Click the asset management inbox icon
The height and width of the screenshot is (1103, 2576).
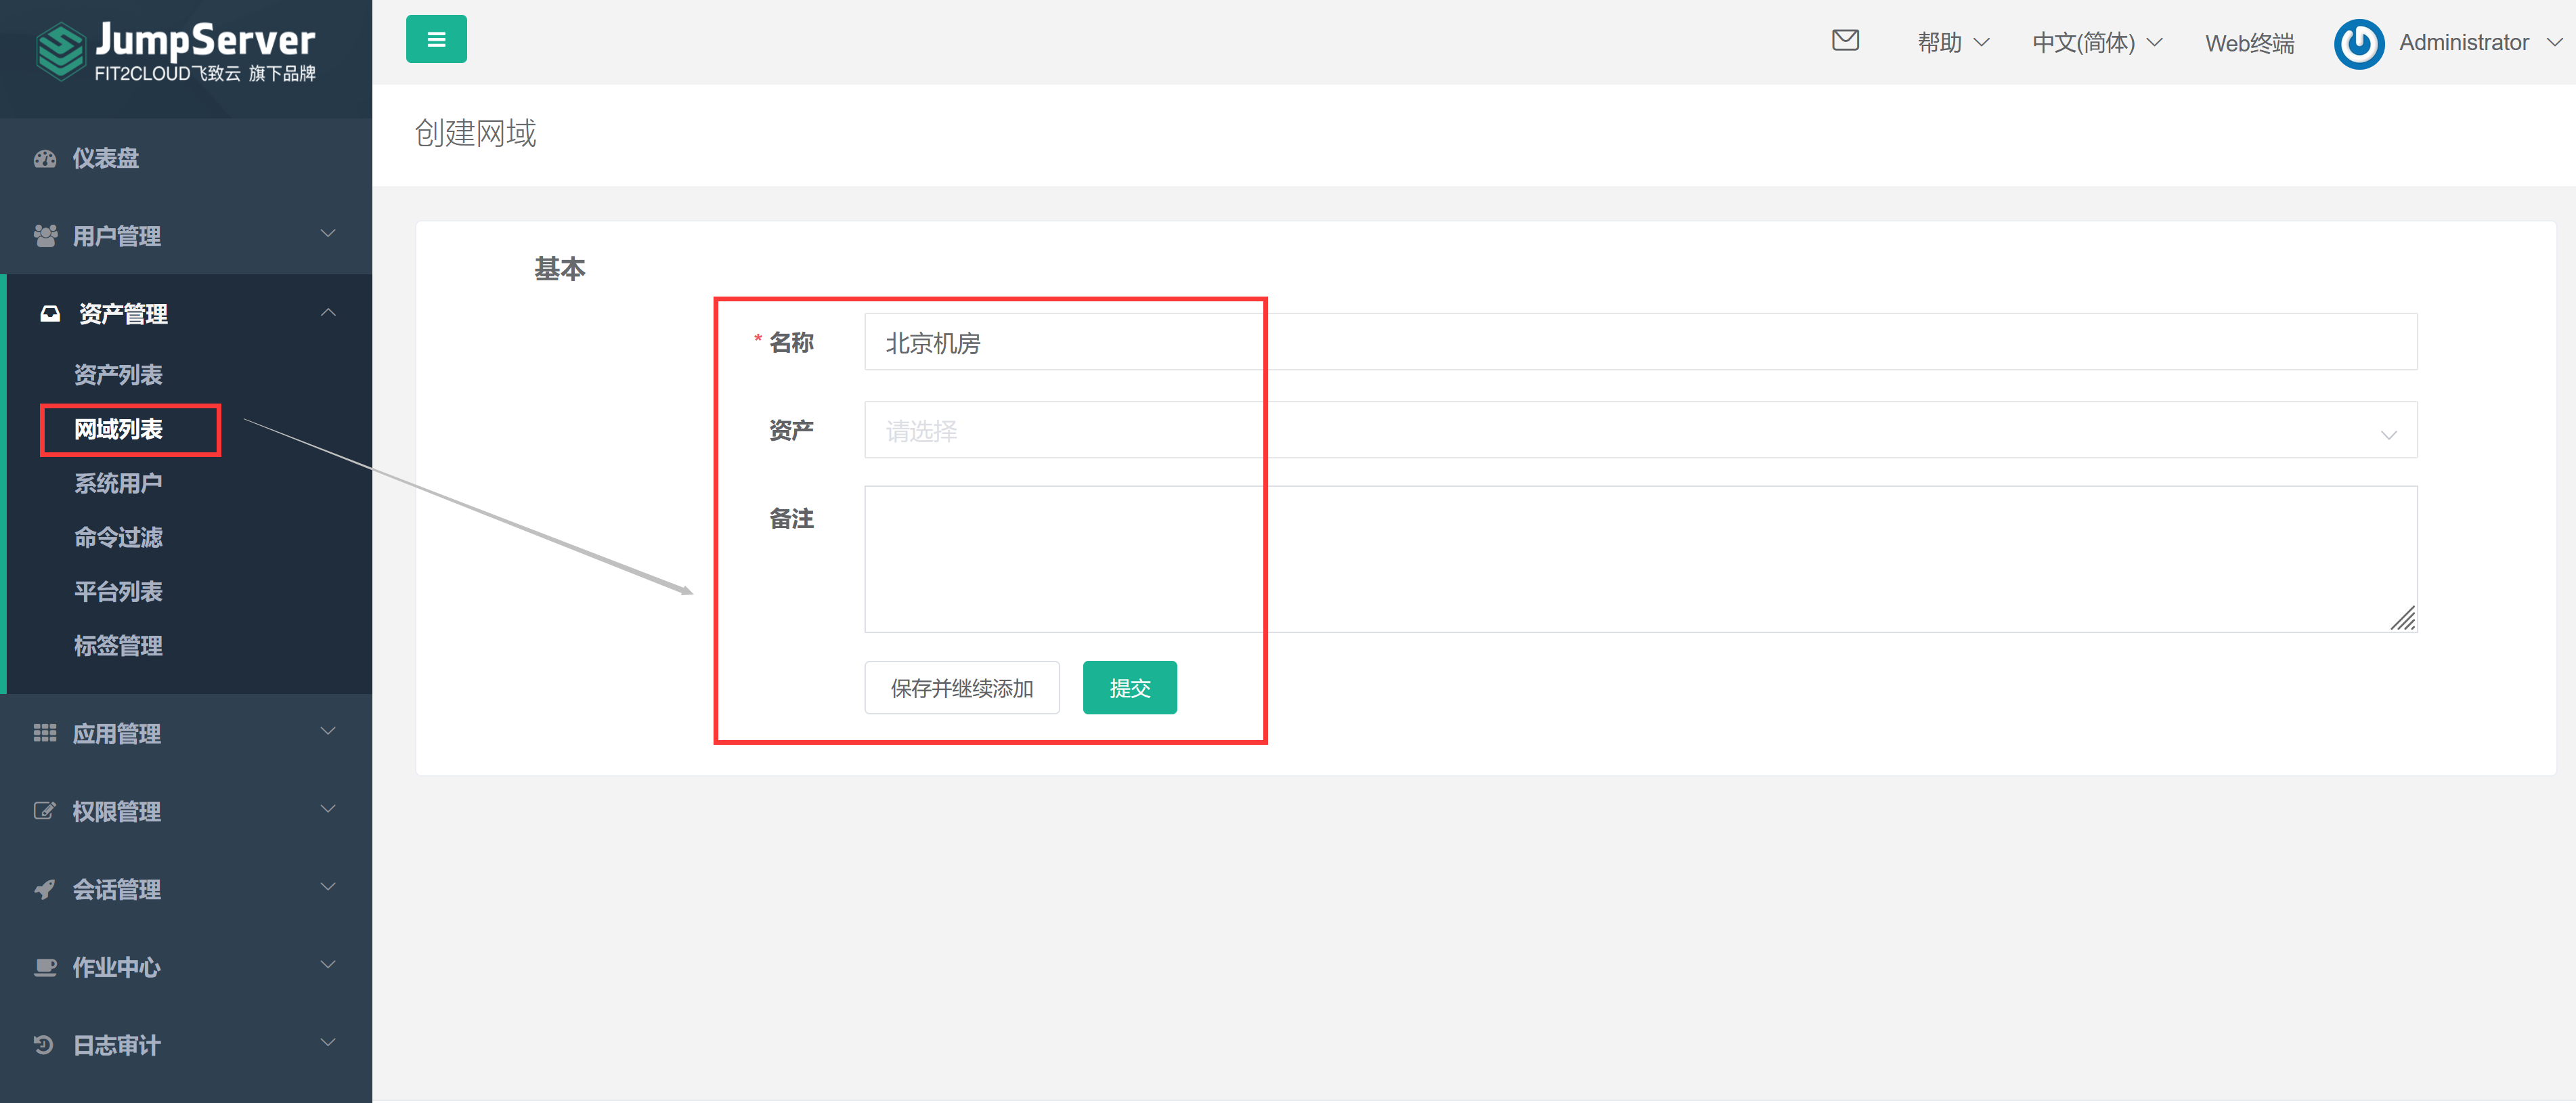pyautogui.click(x=50, y=314)
